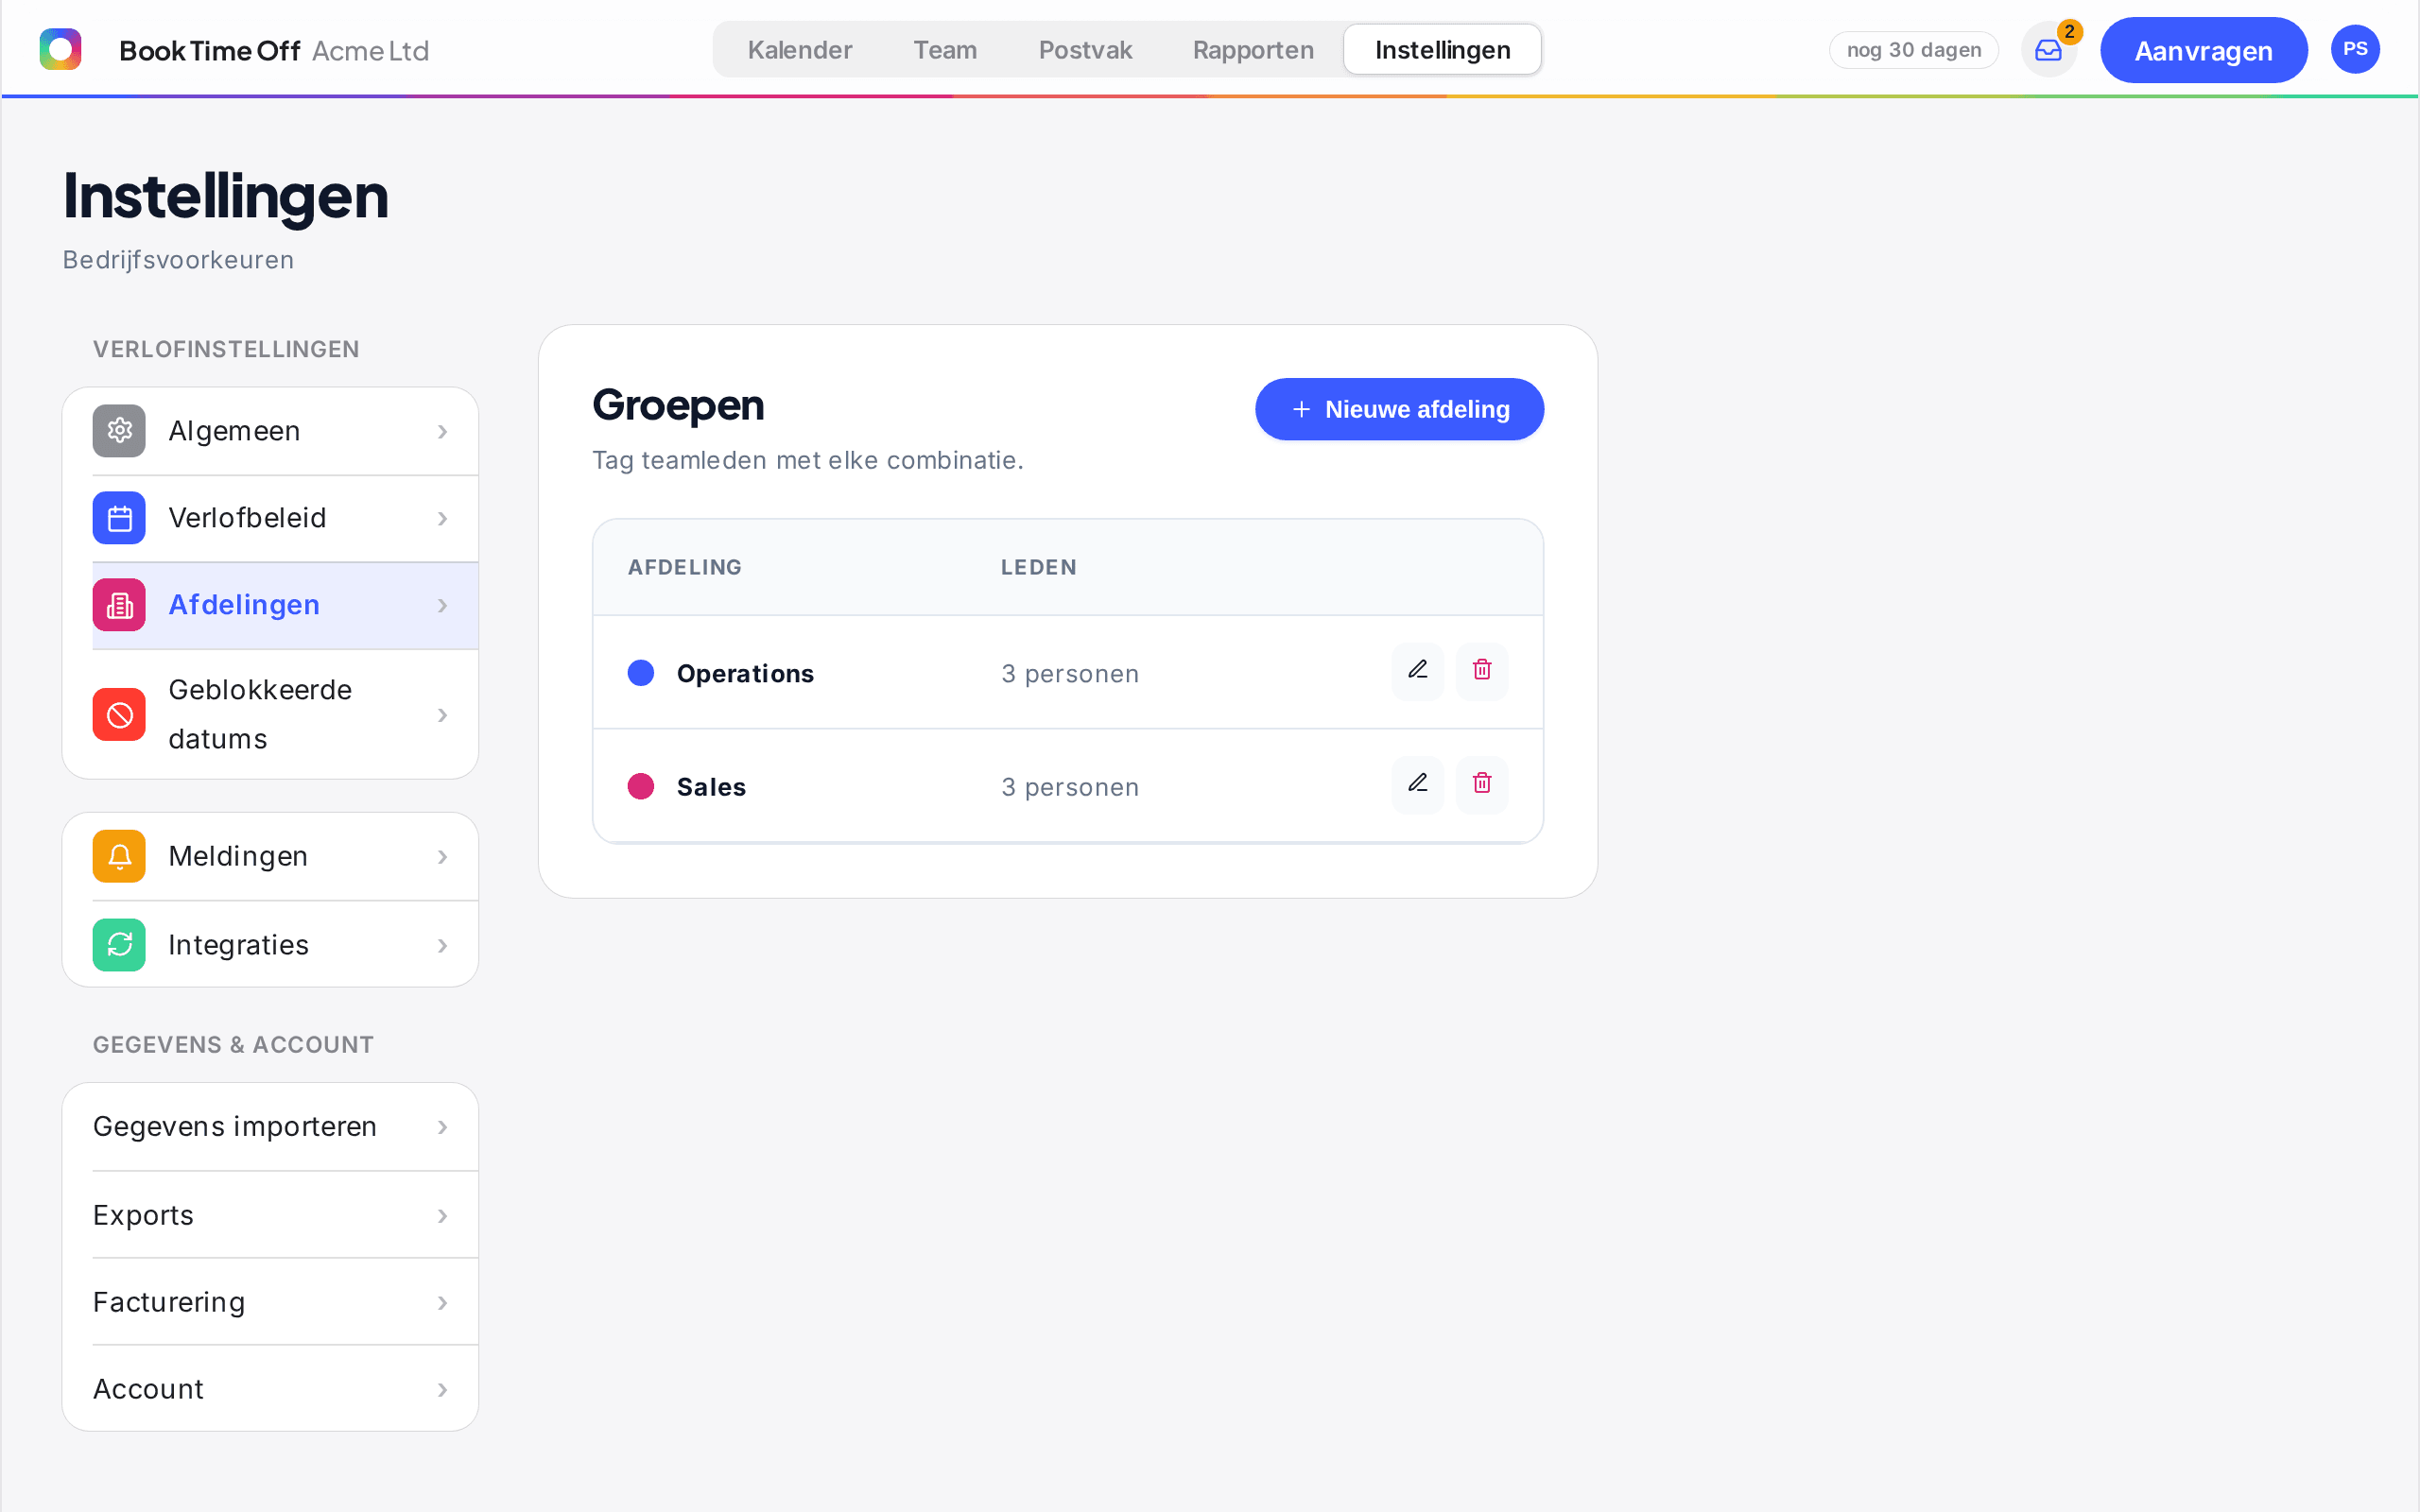Click the Operations blue color dot

click(x=641, y=673)
